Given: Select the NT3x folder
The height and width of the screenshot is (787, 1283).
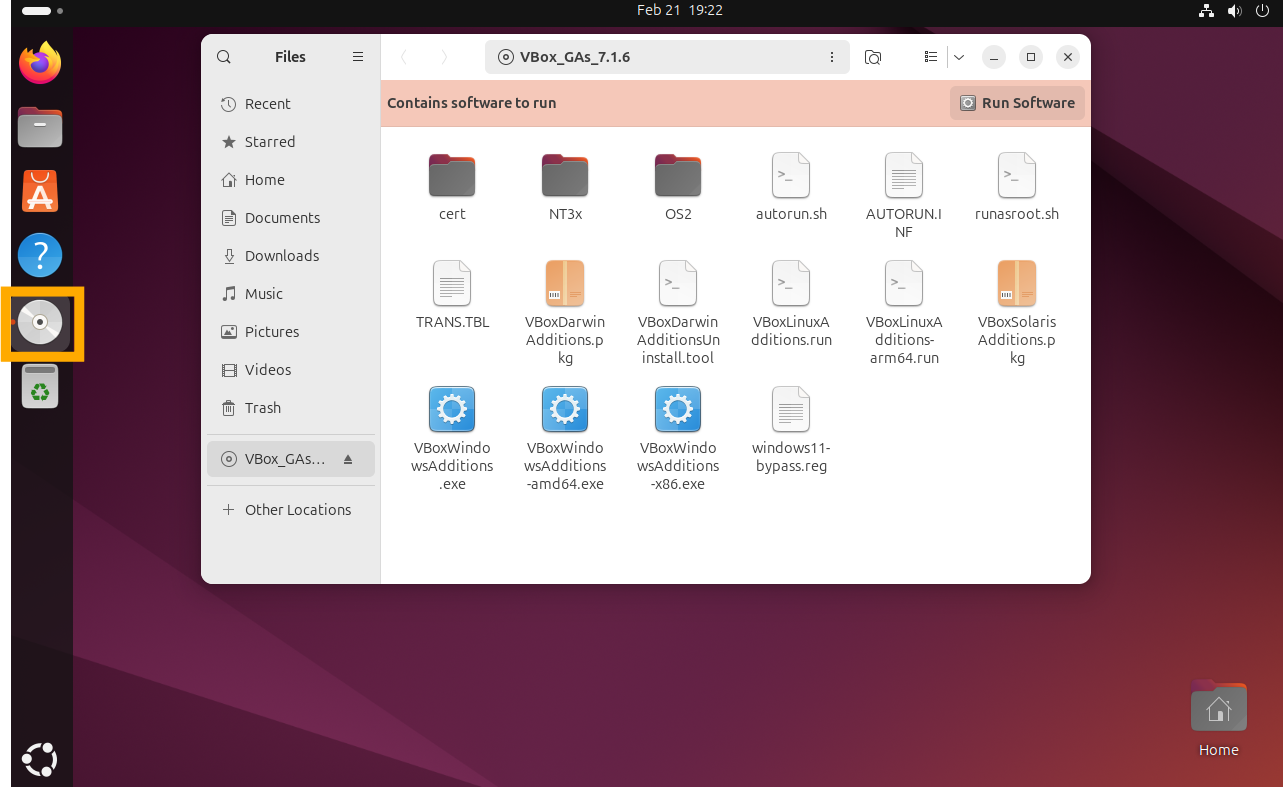Looking at the screenshot, I should coord(565,187).
